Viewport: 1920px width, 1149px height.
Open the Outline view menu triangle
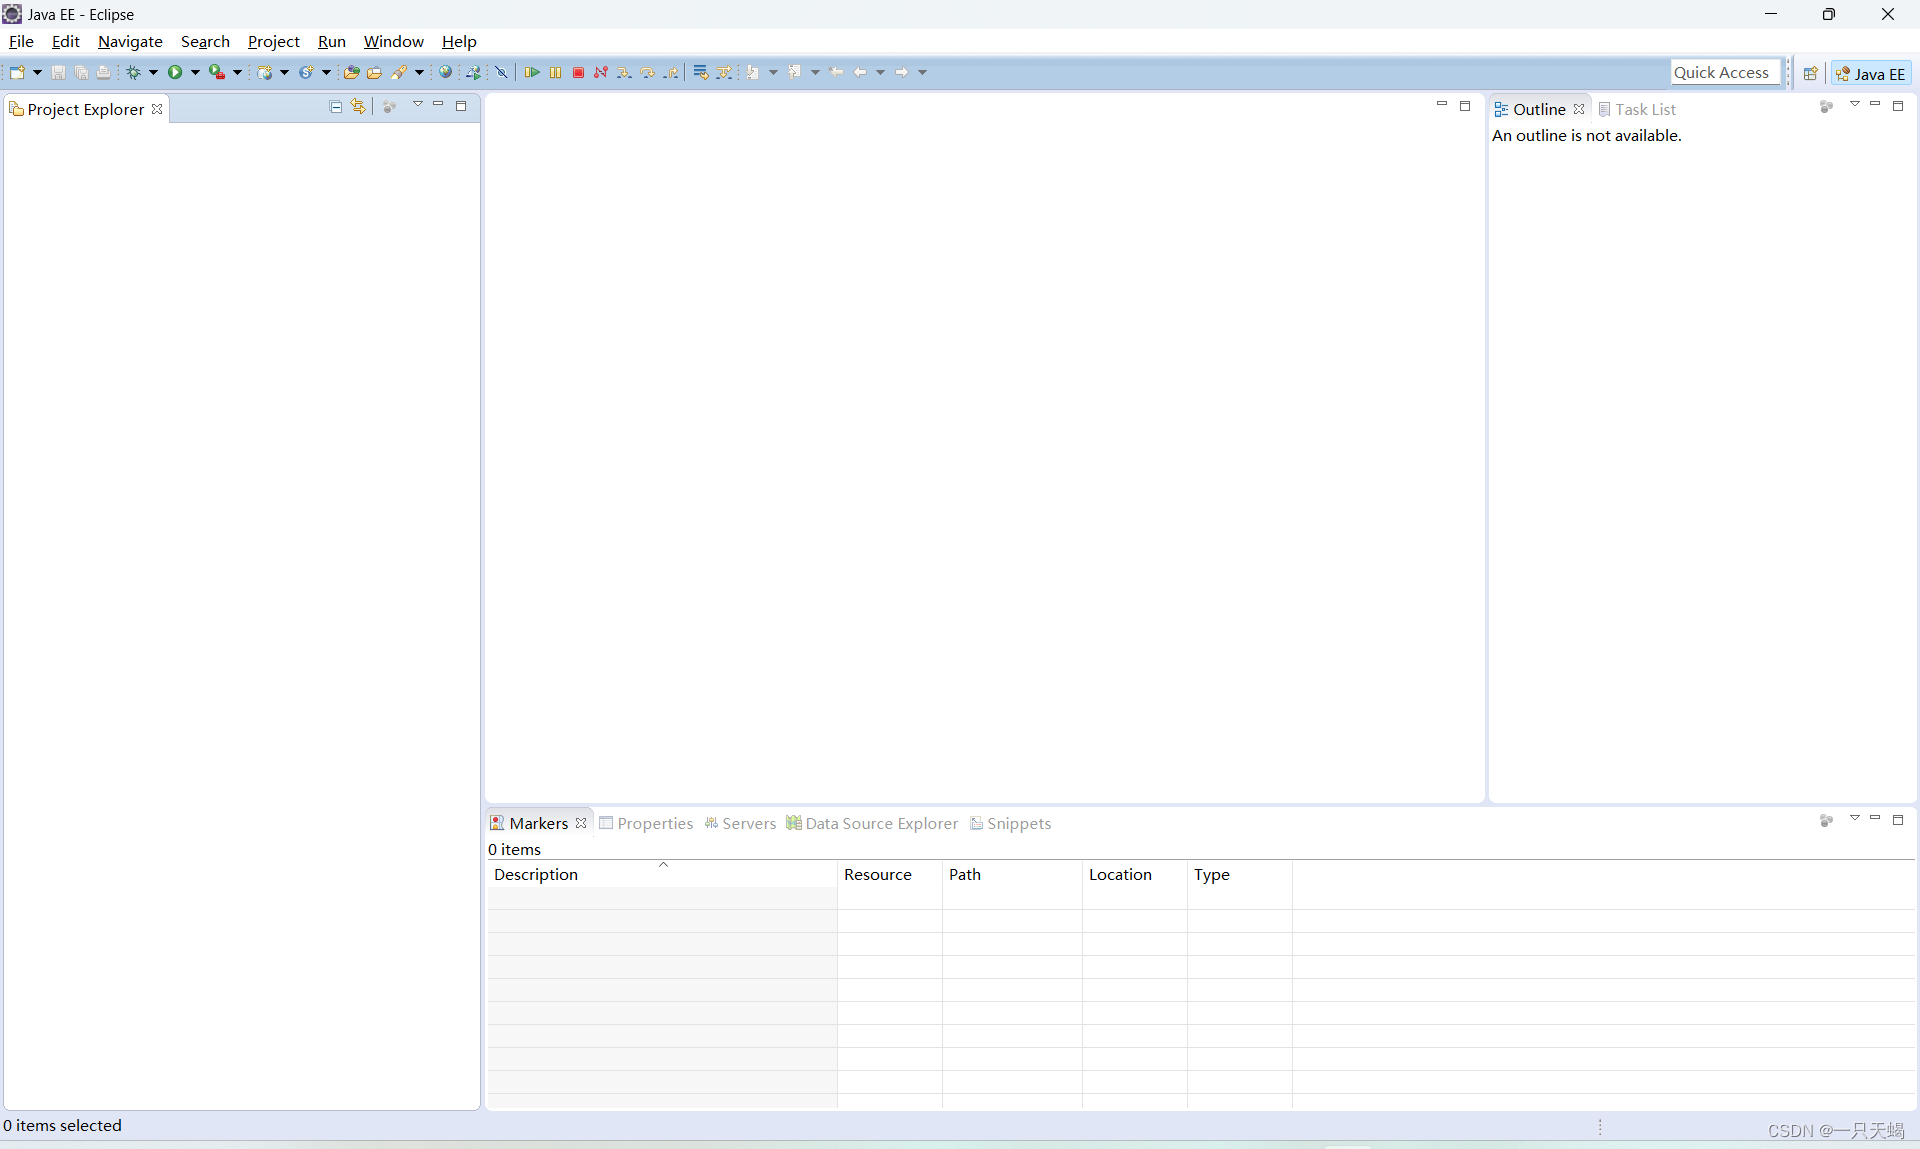coord(1855,104)
